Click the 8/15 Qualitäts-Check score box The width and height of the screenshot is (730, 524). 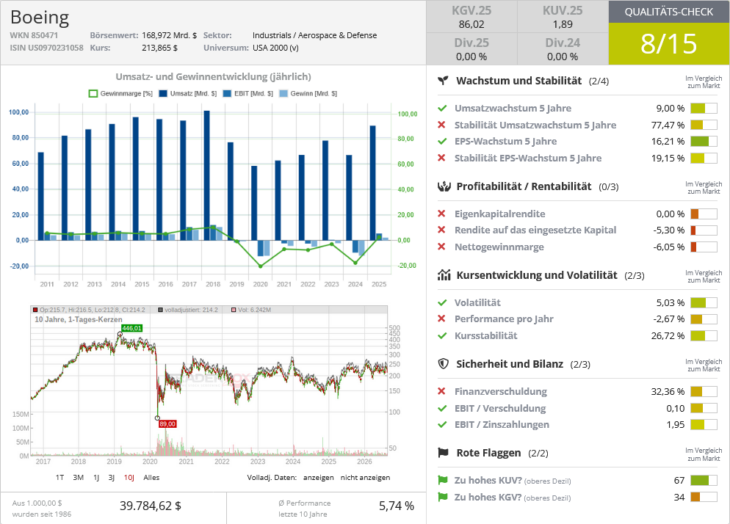click(x=669, y=44)
